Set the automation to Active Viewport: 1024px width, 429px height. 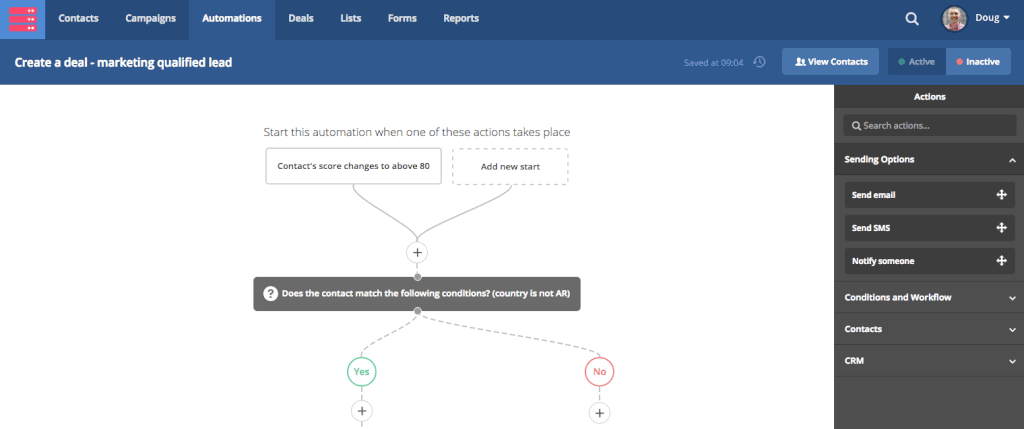coord(916,62)
